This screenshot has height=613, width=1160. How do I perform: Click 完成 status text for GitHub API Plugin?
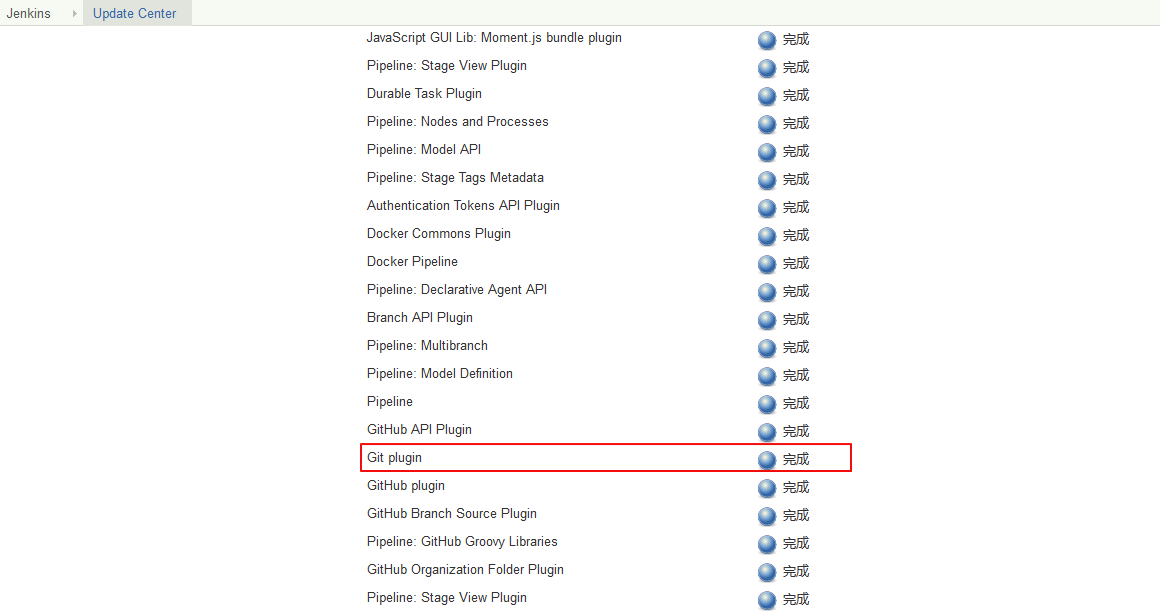[x=796, y=432]
